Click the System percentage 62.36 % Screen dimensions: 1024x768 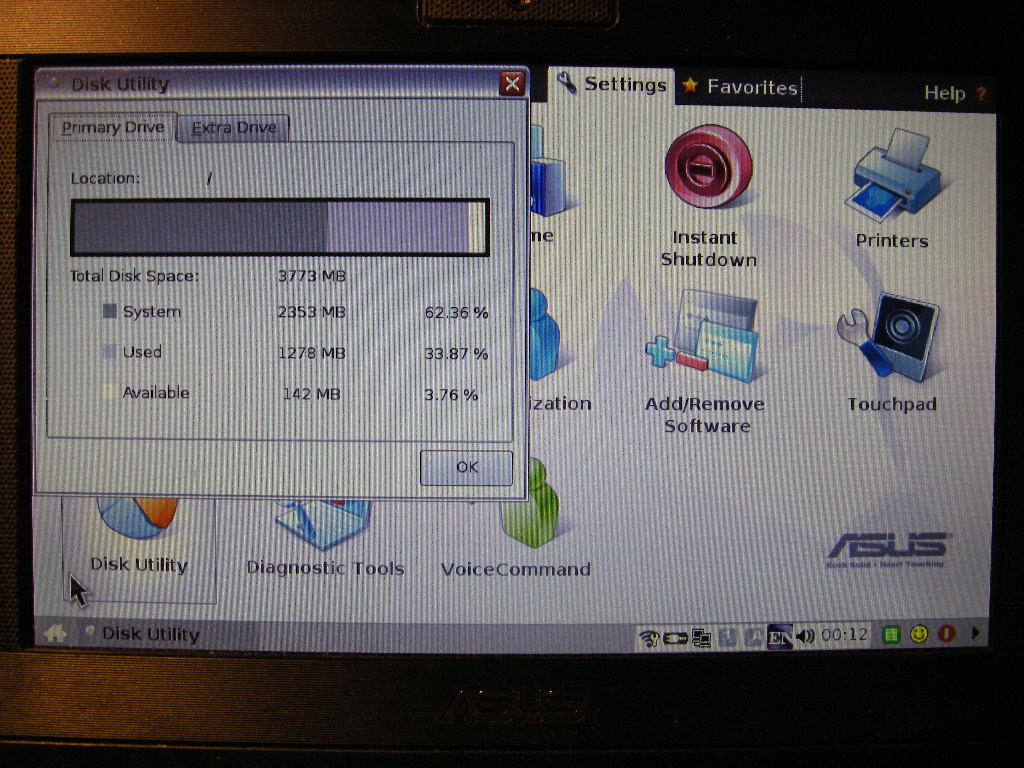[x=456, y=313]
